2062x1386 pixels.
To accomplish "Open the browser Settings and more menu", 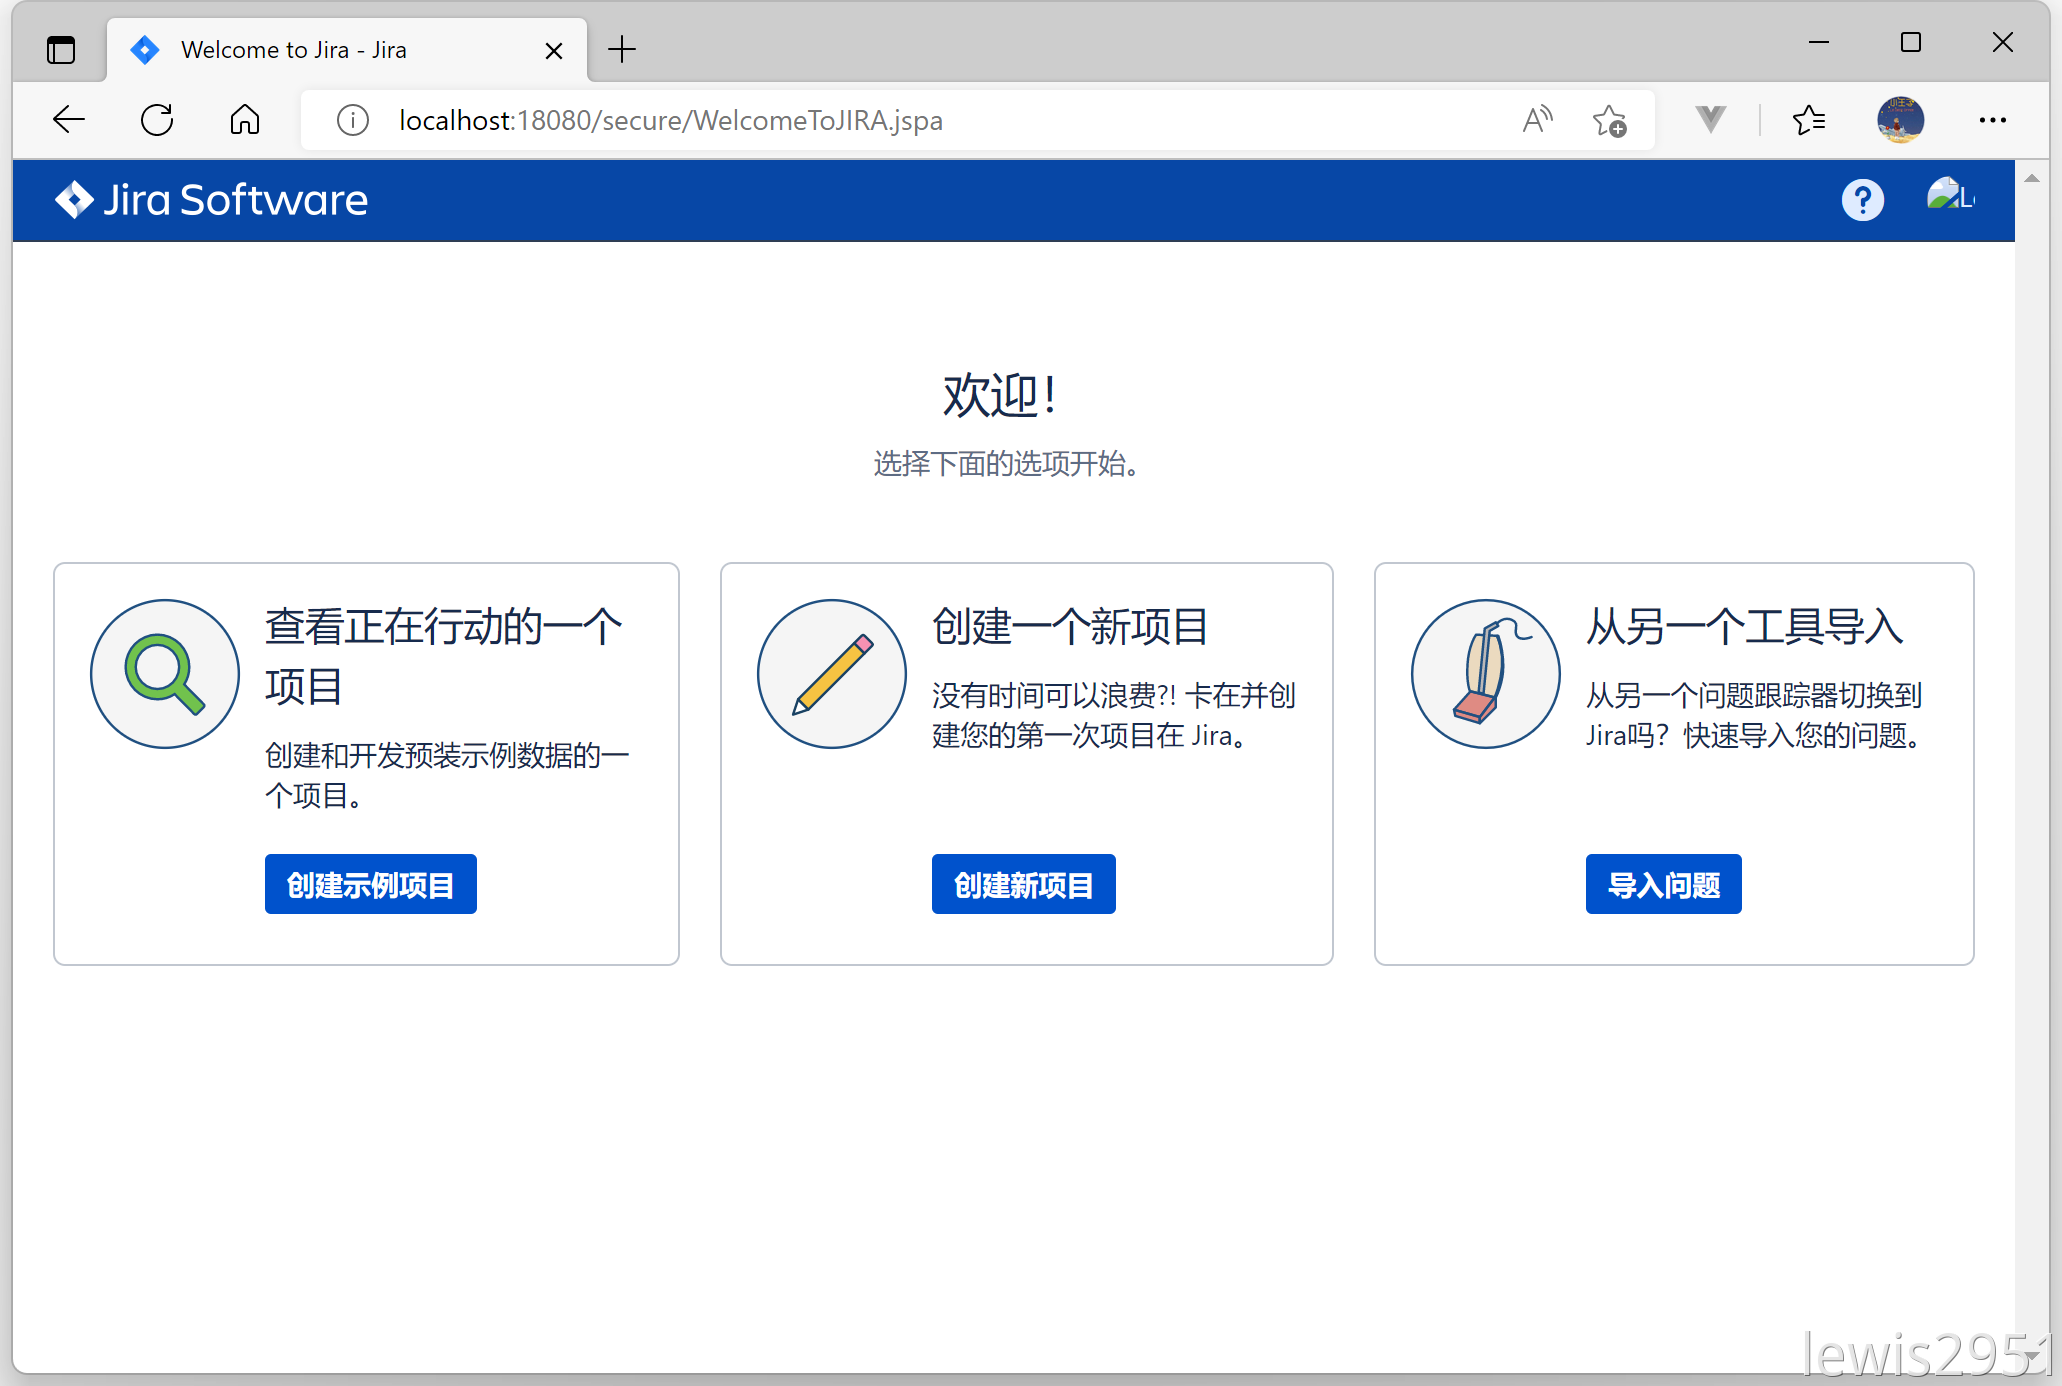I will pyautogui.click(x=1992, y=120).
